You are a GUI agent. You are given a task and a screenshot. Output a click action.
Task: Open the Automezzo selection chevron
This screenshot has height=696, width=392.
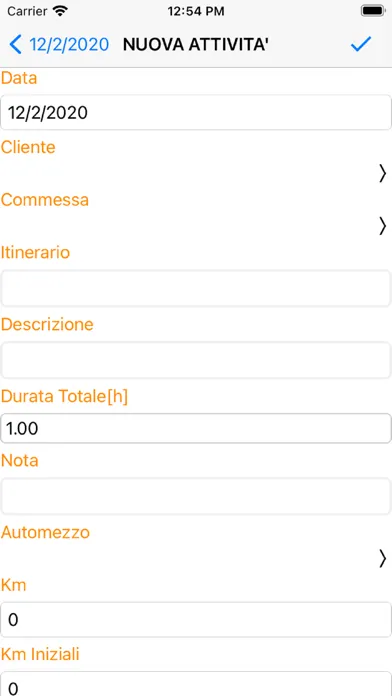click(x=383, y=558)
